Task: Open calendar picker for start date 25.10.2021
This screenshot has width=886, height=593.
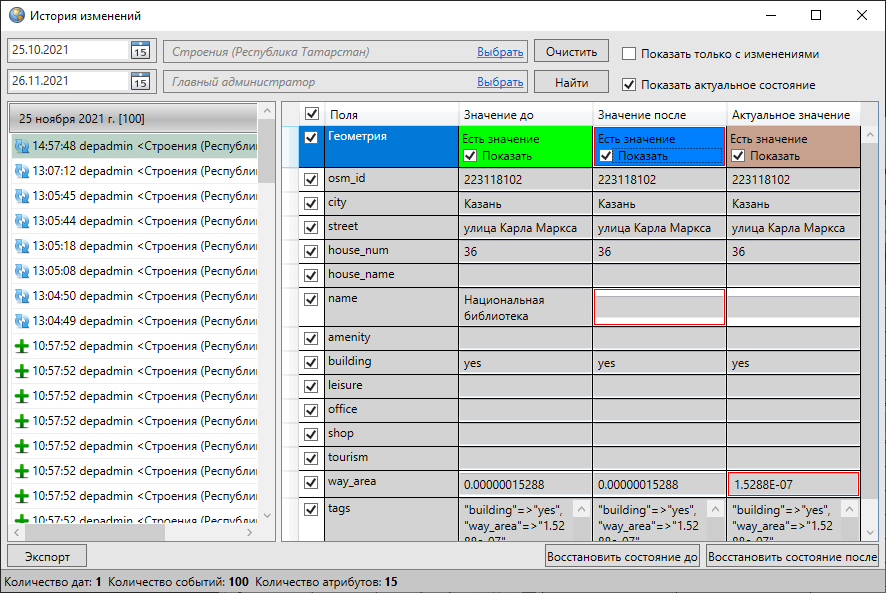Action: click(140, 51)
